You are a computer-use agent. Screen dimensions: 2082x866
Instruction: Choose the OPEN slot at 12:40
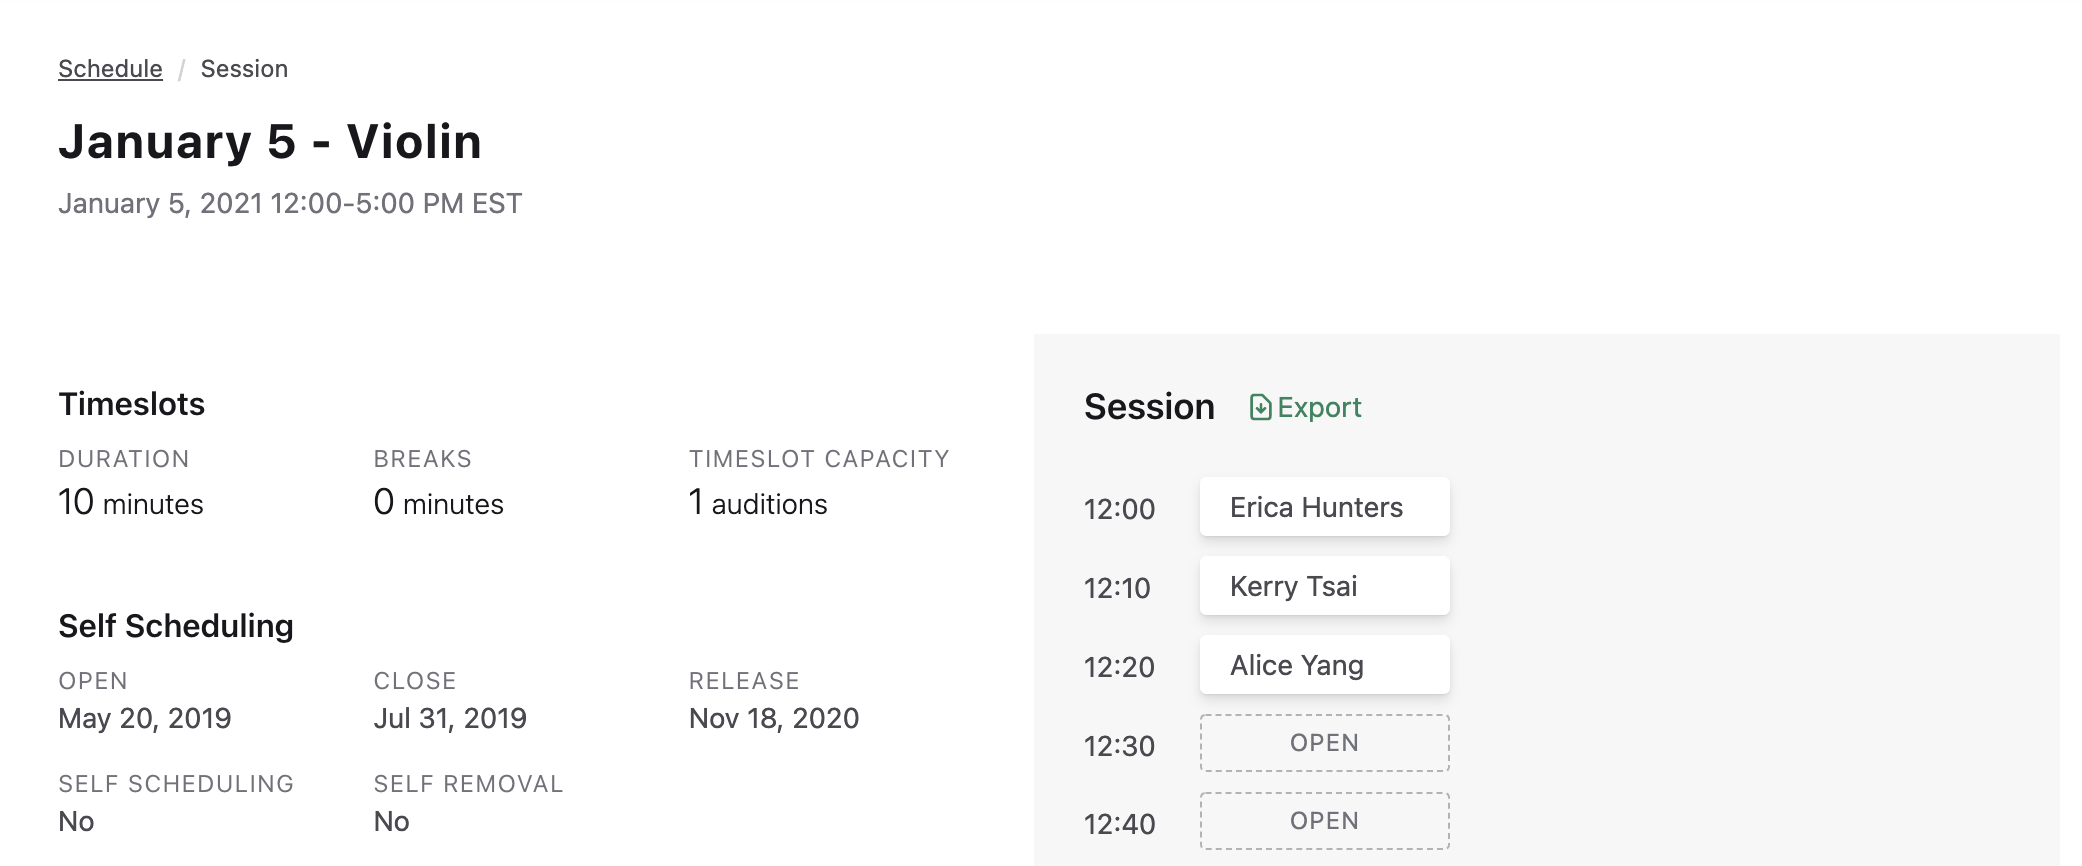point(1324,821)
